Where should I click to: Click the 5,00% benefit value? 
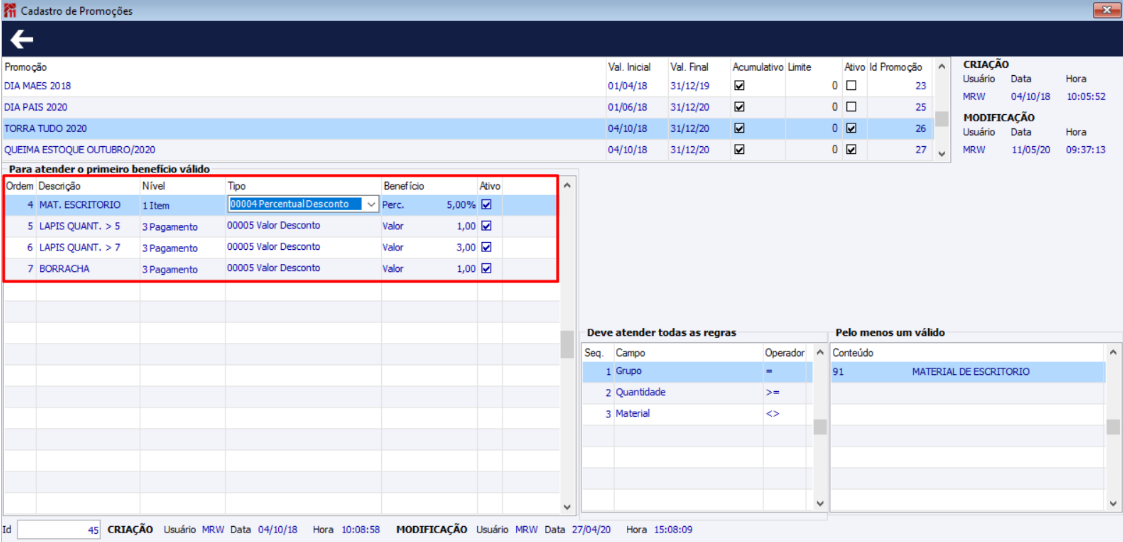click(461, 204)
